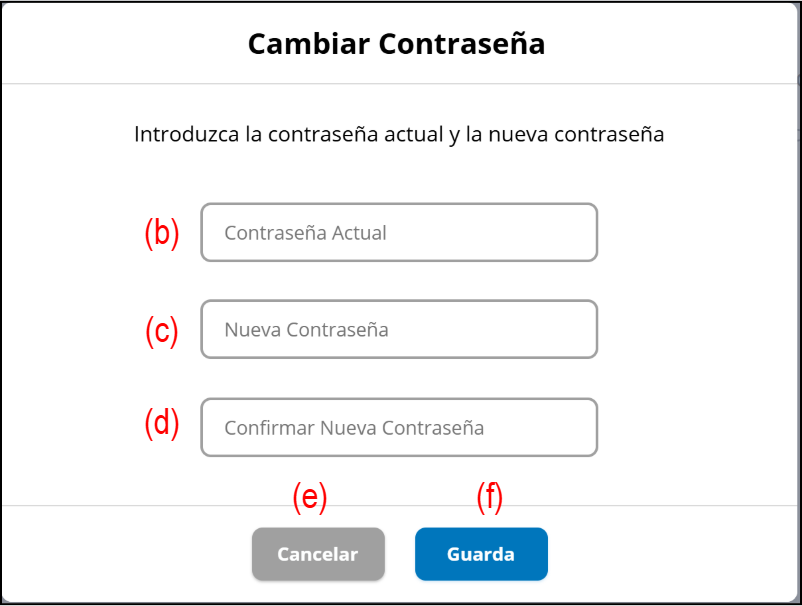Viewport: 802px width, 606px height.
Task: Click the red (f) label above Guarda
Action: tap(488, 497)
